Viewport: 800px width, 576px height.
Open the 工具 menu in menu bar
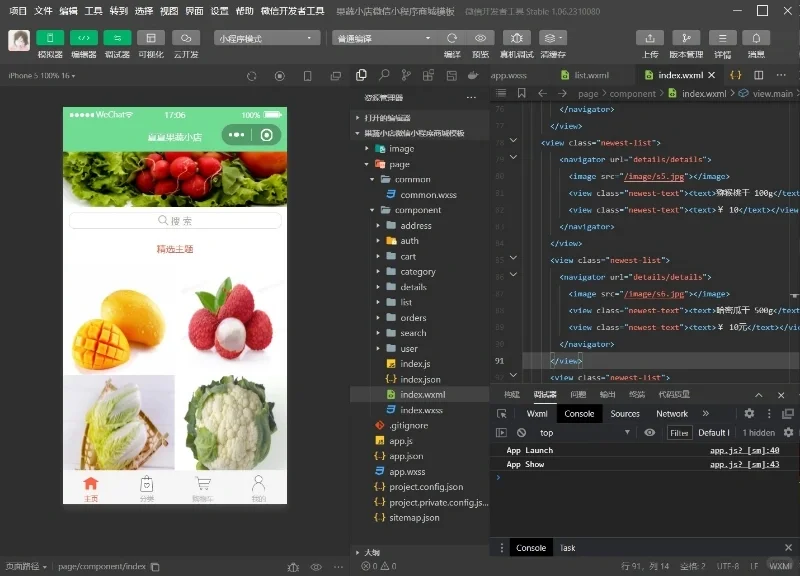point(93,10)
